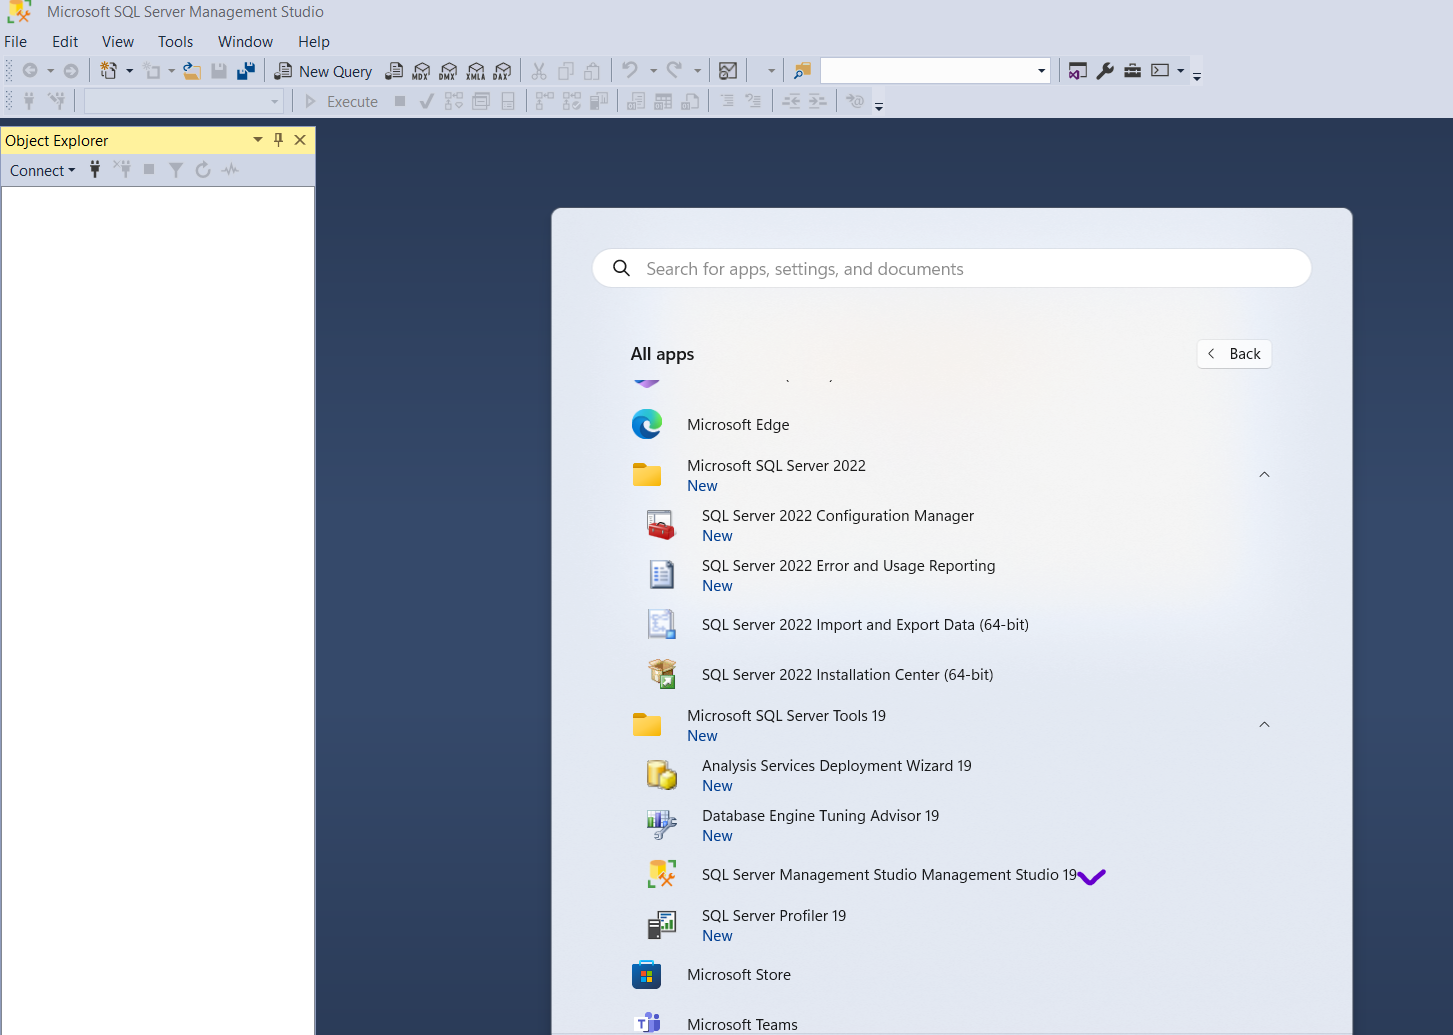Click the Save All icon

click(x=246, y=71)
